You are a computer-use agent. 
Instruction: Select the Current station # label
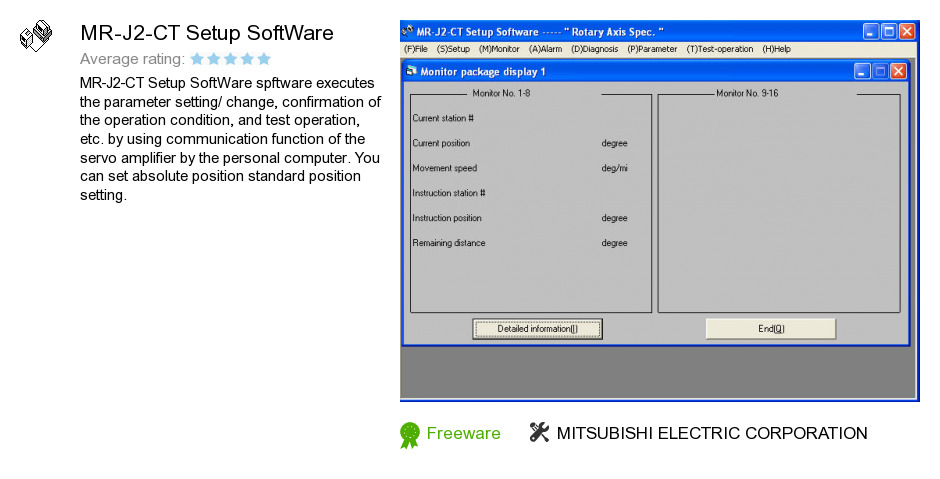pos(443,118)
